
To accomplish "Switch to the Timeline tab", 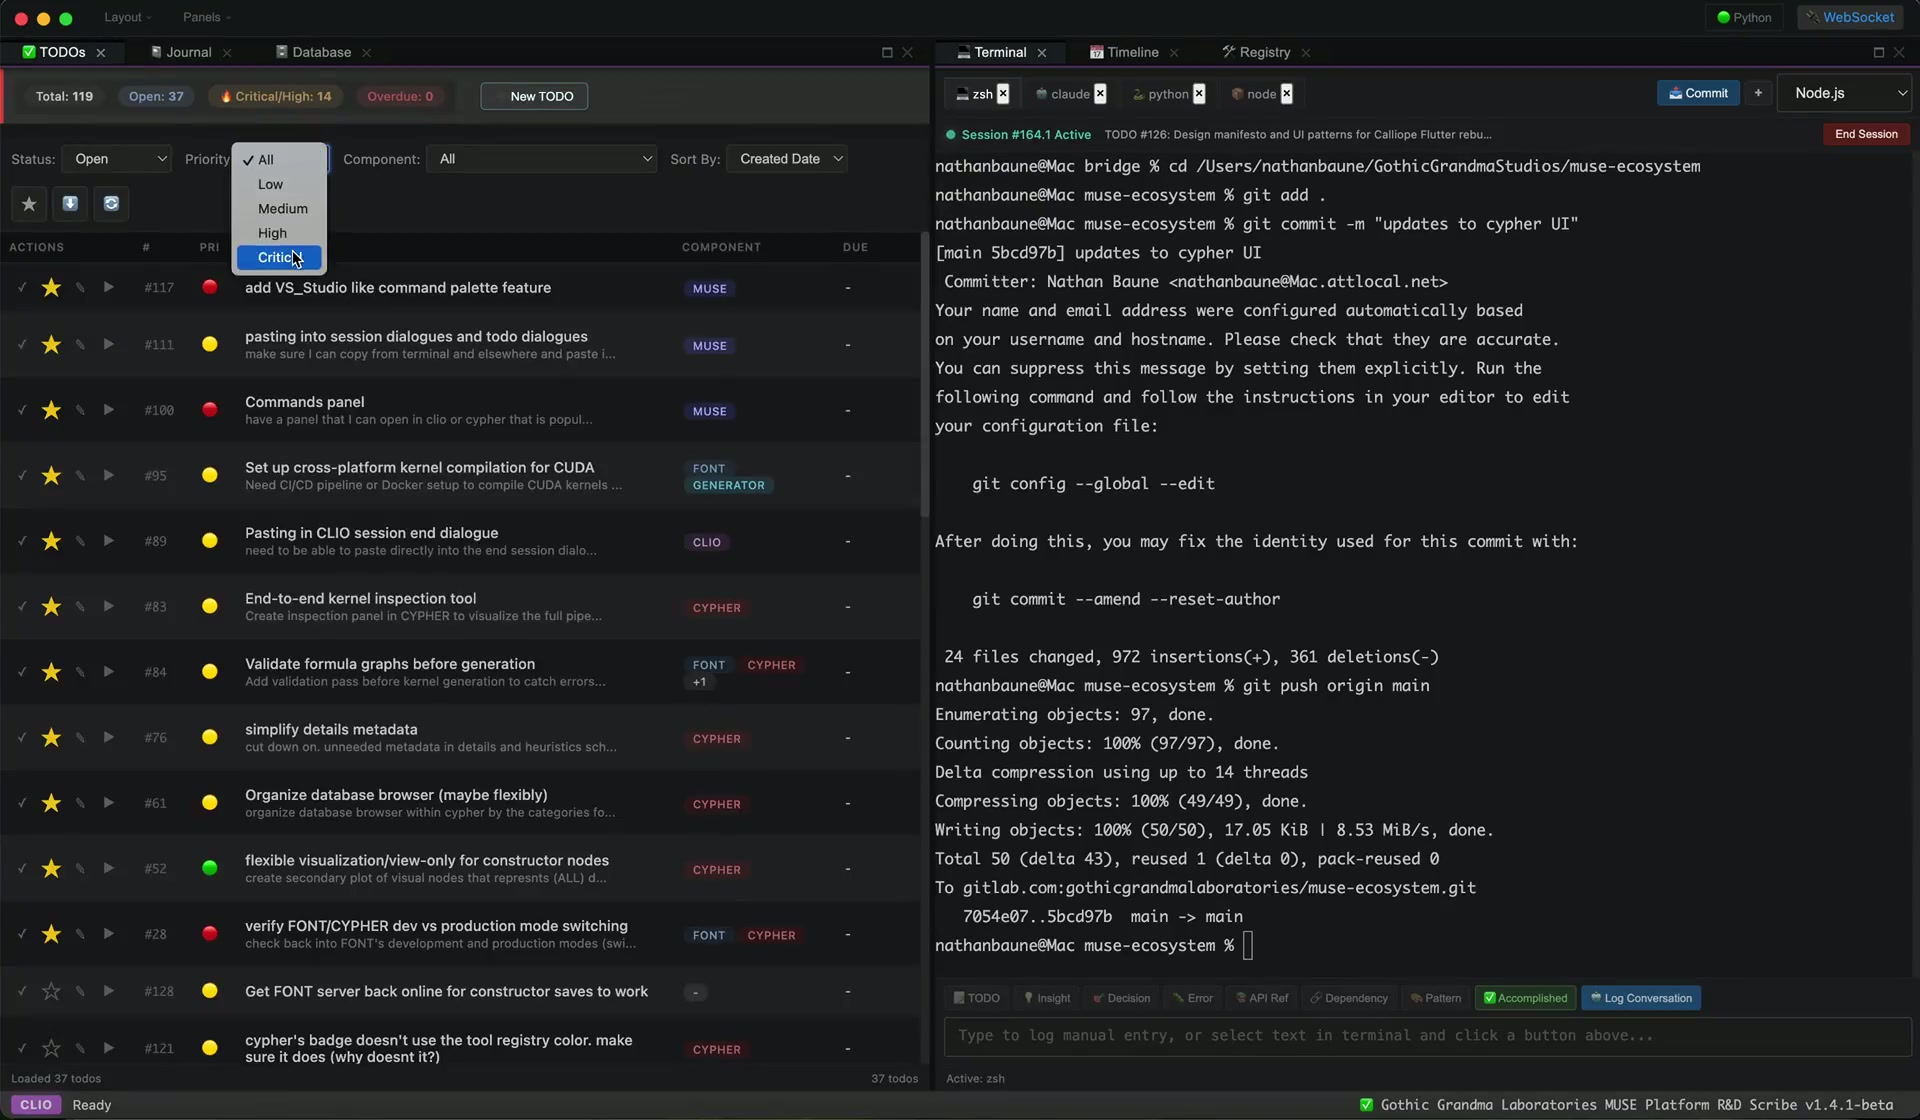I will 1131,52.
